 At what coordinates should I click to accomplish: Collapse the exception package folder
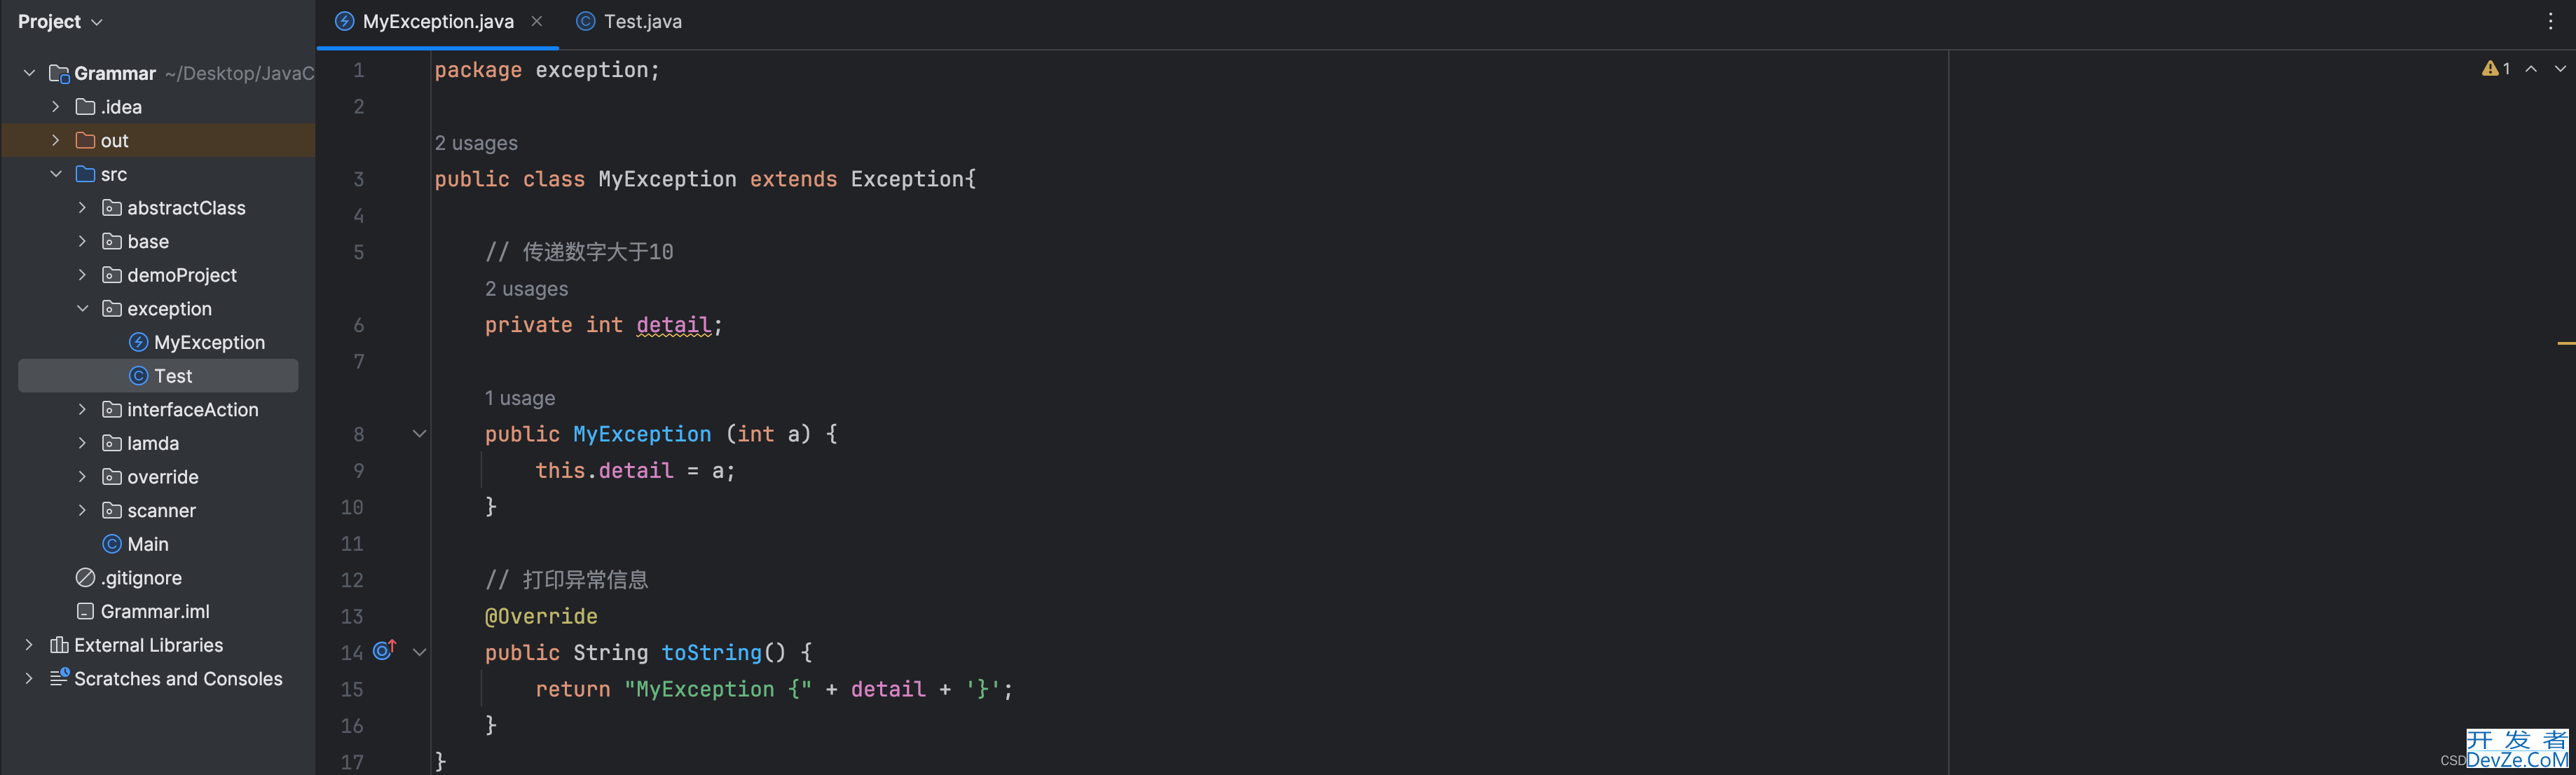(x=83, y=308)
